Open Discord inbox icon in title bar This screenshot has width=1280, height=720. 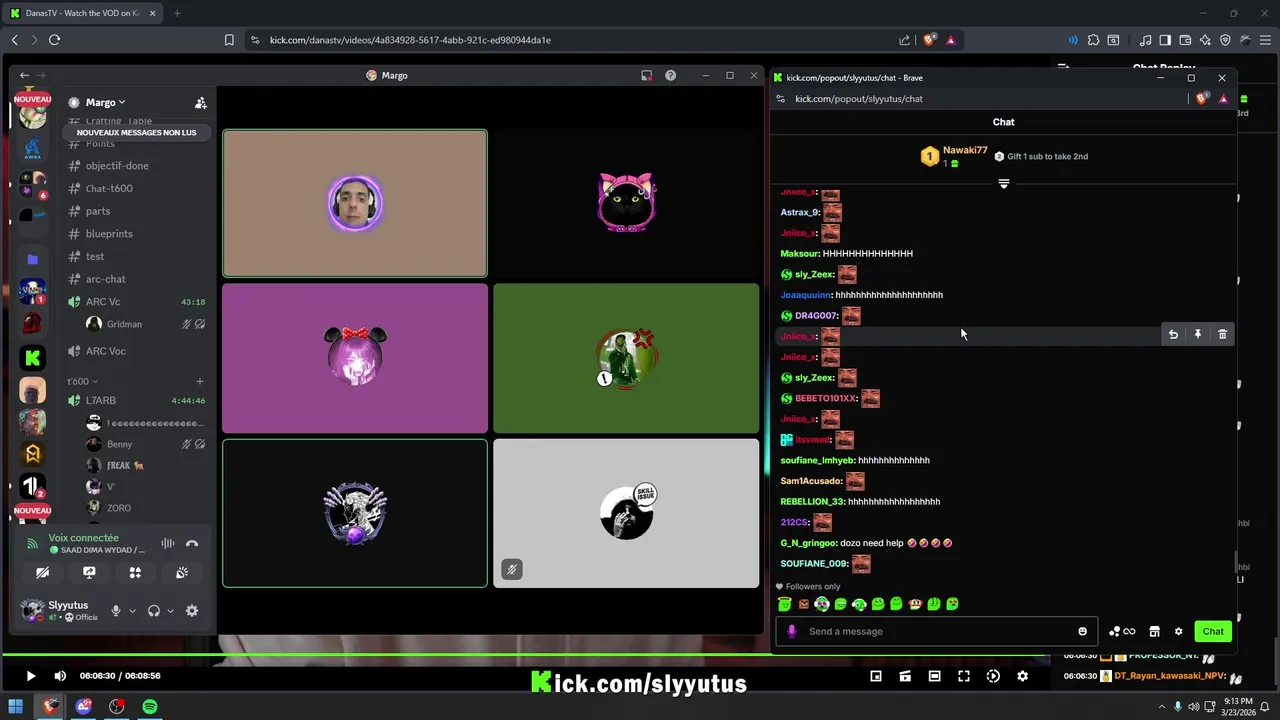(x=647, y=75)
